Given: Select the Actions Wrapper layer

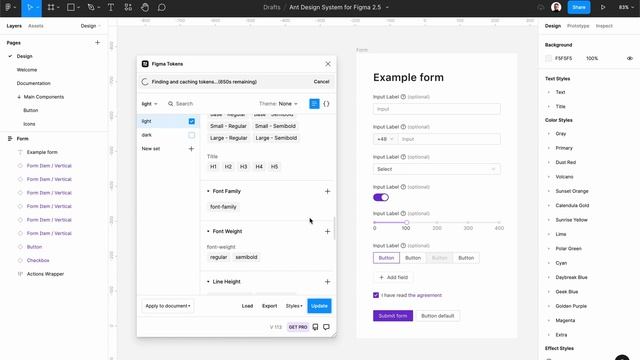Looking at the screenshot, I should click(45, 274).
